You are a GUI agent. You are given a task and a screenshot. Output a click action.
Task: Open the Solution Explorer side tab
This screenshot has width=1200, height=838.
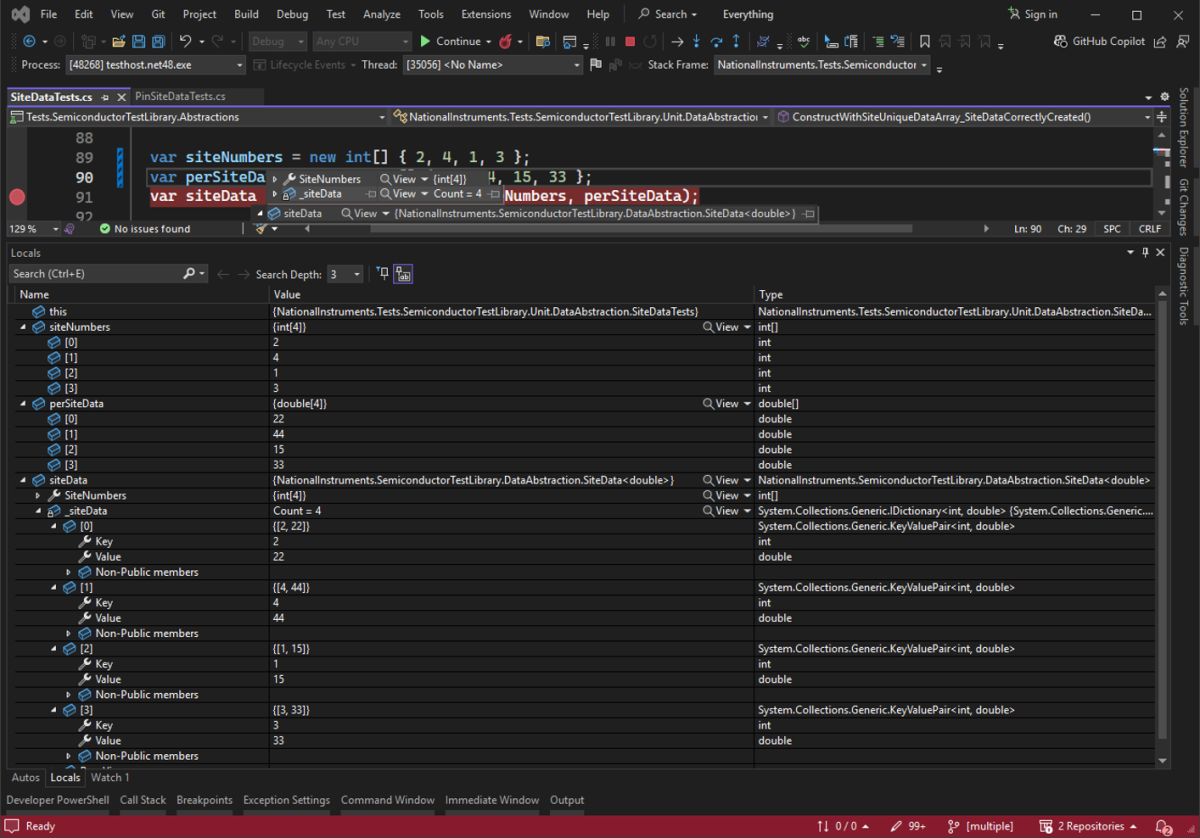coord(1184,127)
